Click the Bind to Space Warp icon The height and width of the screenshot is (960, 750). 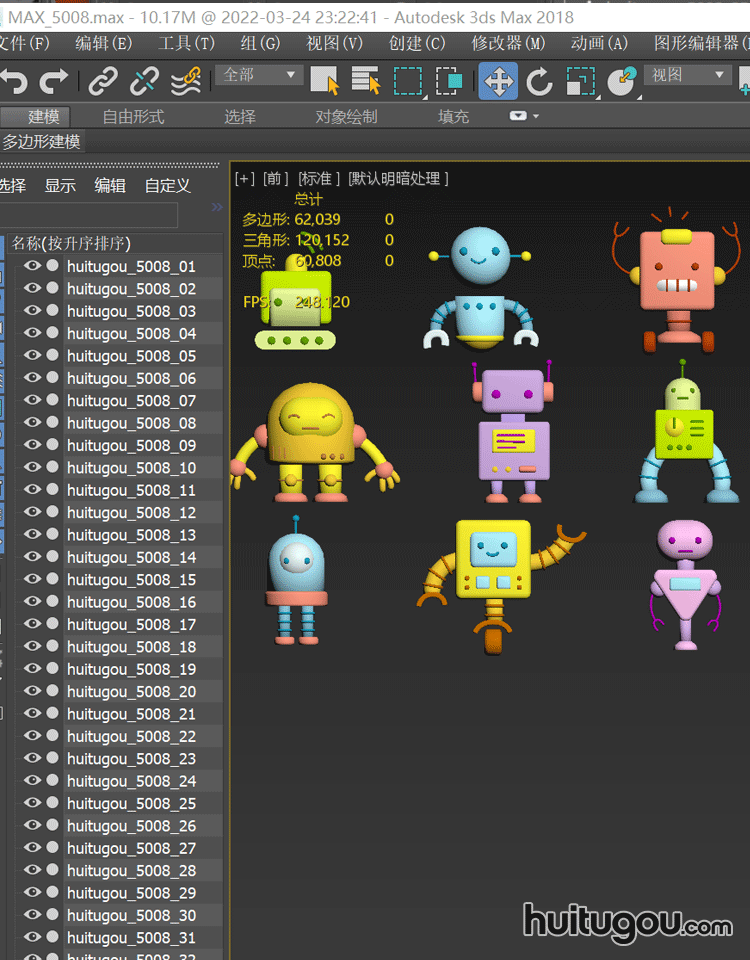click(x=186, y=81)
